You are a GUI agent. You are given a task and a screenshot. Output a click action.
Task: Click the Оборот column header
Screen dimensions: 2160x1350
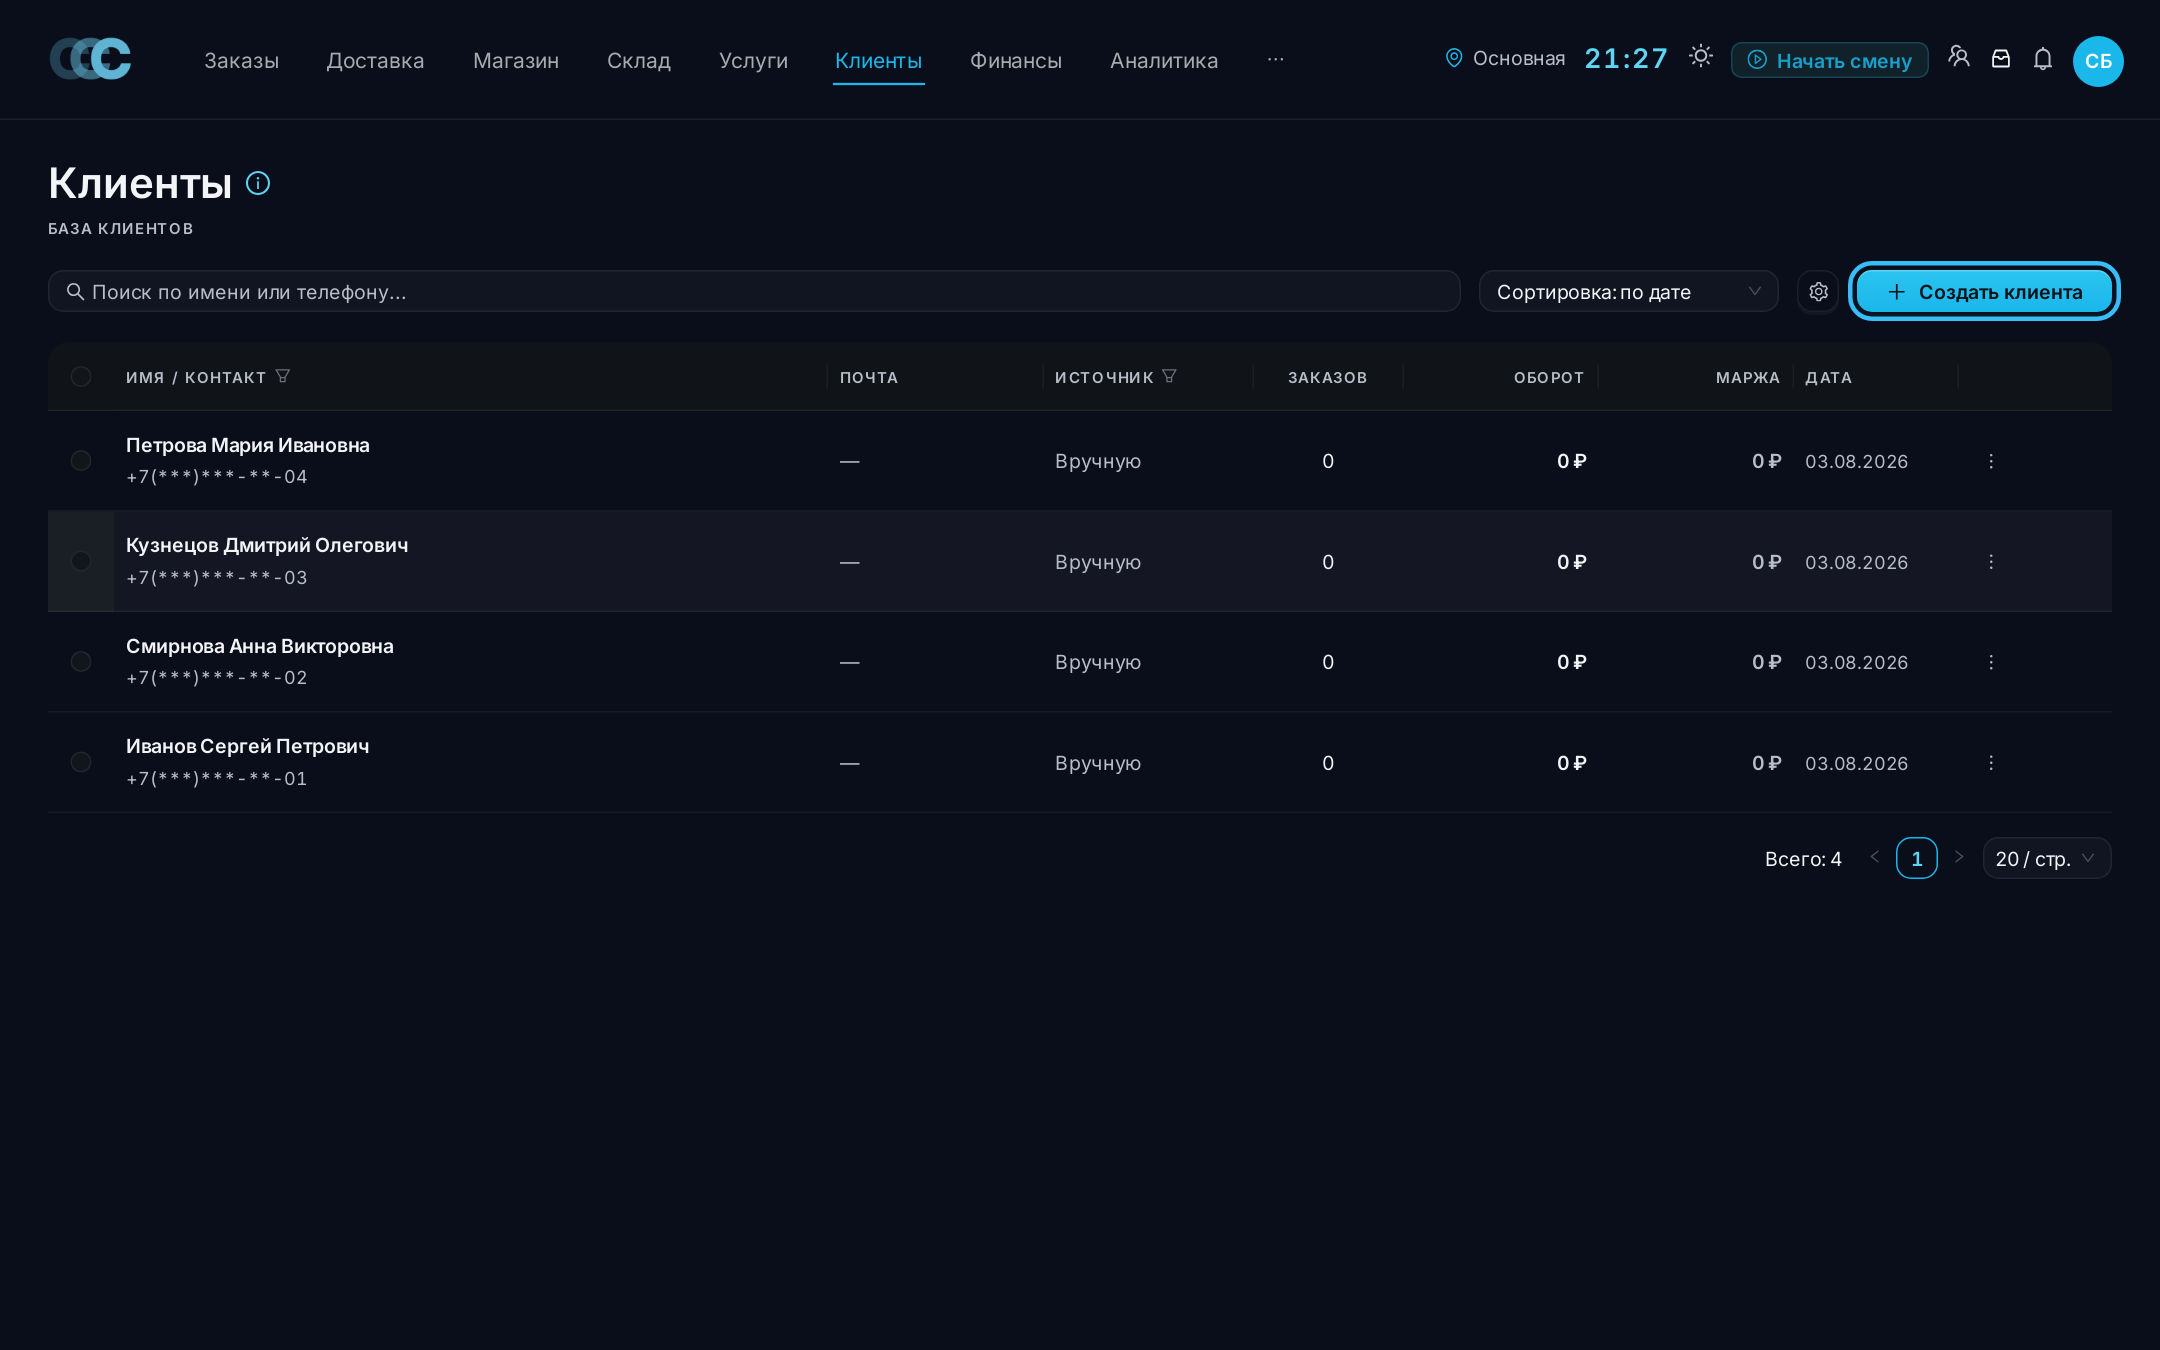[1548, 377]
